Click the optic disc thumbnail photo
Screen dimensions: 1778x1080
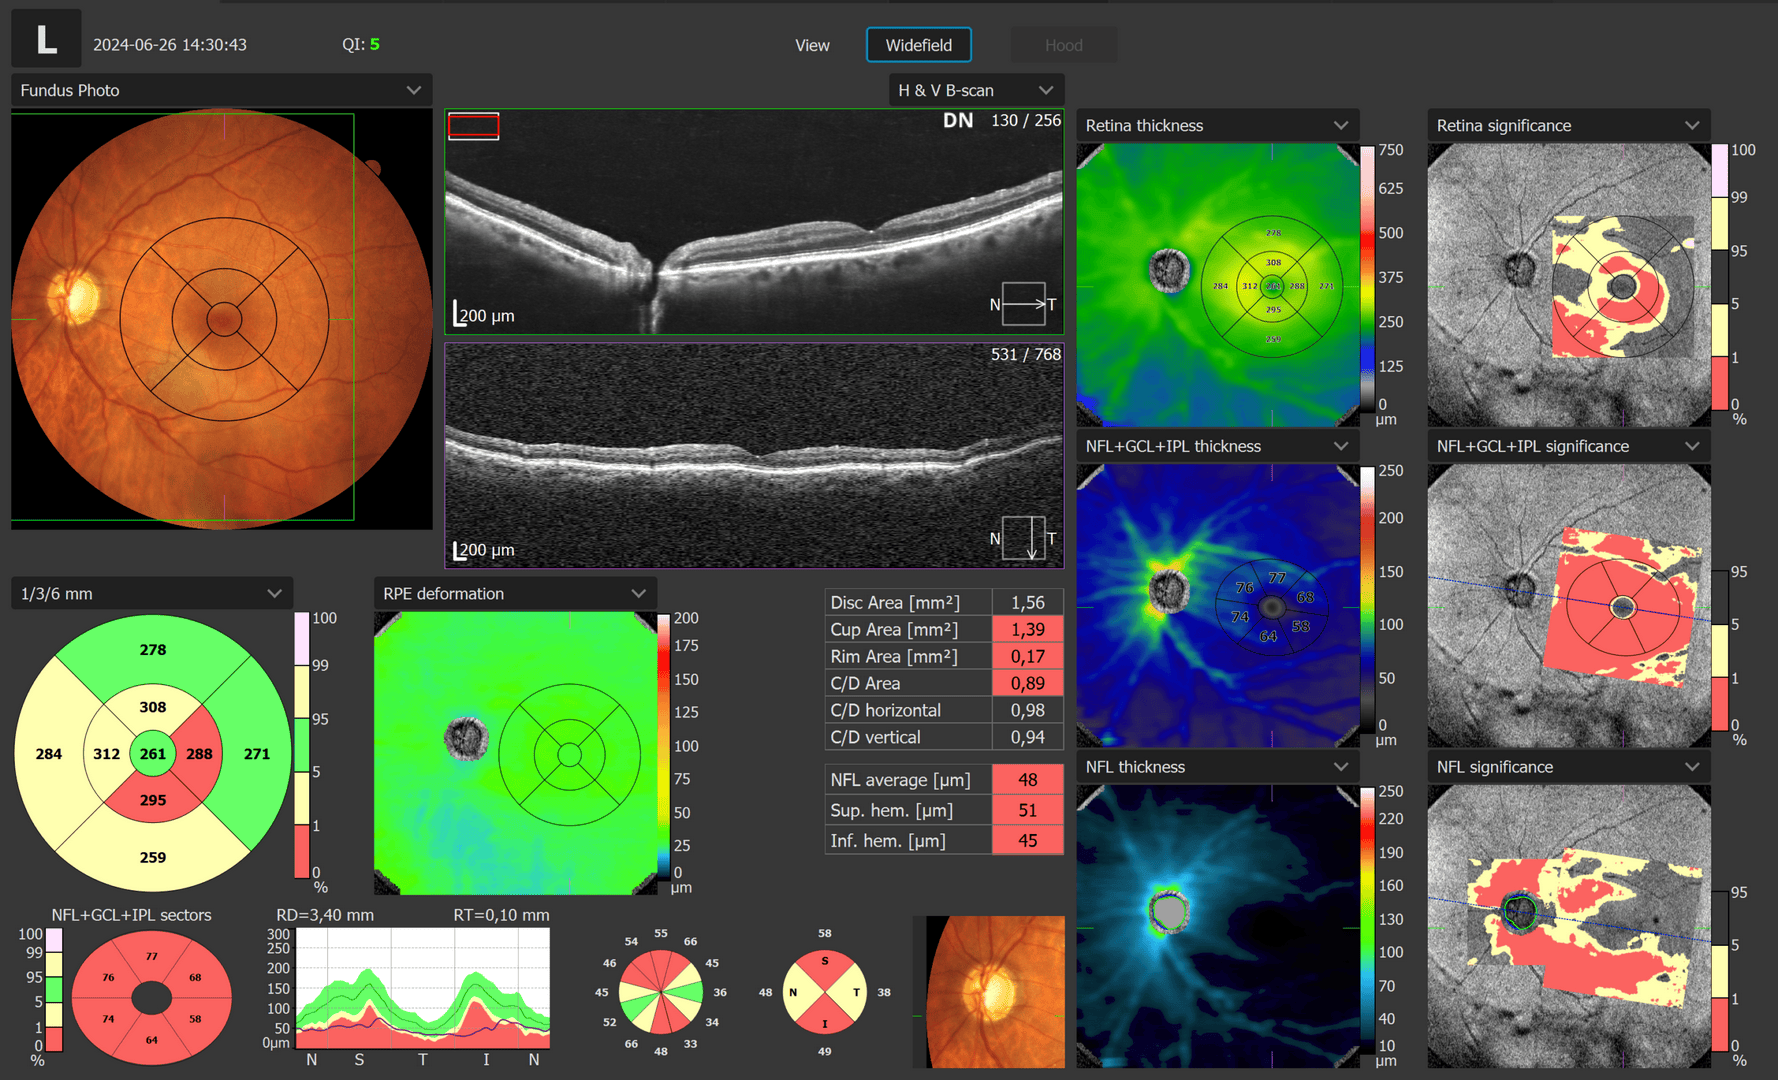click(989, 991)
